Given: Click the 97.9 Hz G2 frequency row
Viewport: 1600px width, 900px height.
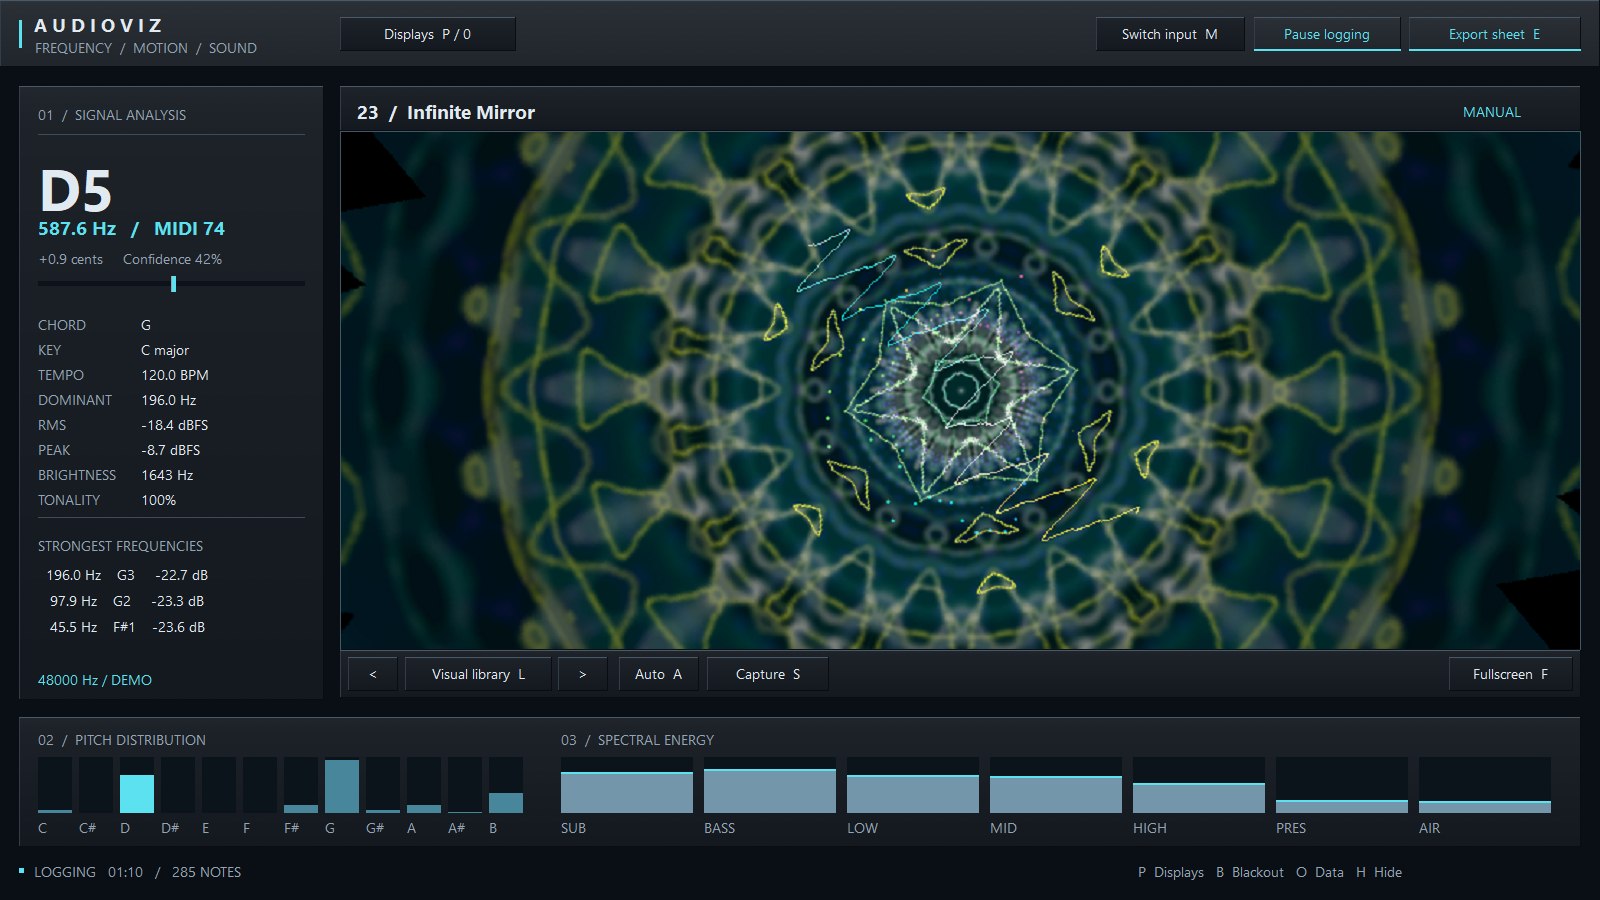Looking at the screenshot, I should [x=127, y=601].
